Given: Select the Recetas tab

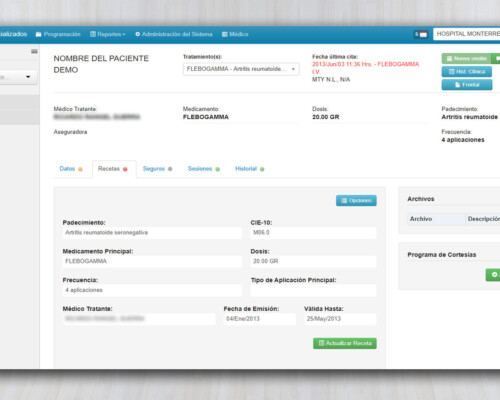Looking at the screenshot, I should click(113, 169).
